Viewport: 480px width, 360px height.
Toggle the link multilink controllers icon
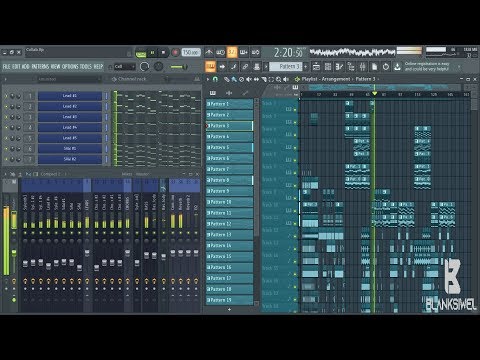tap(245, 67)
